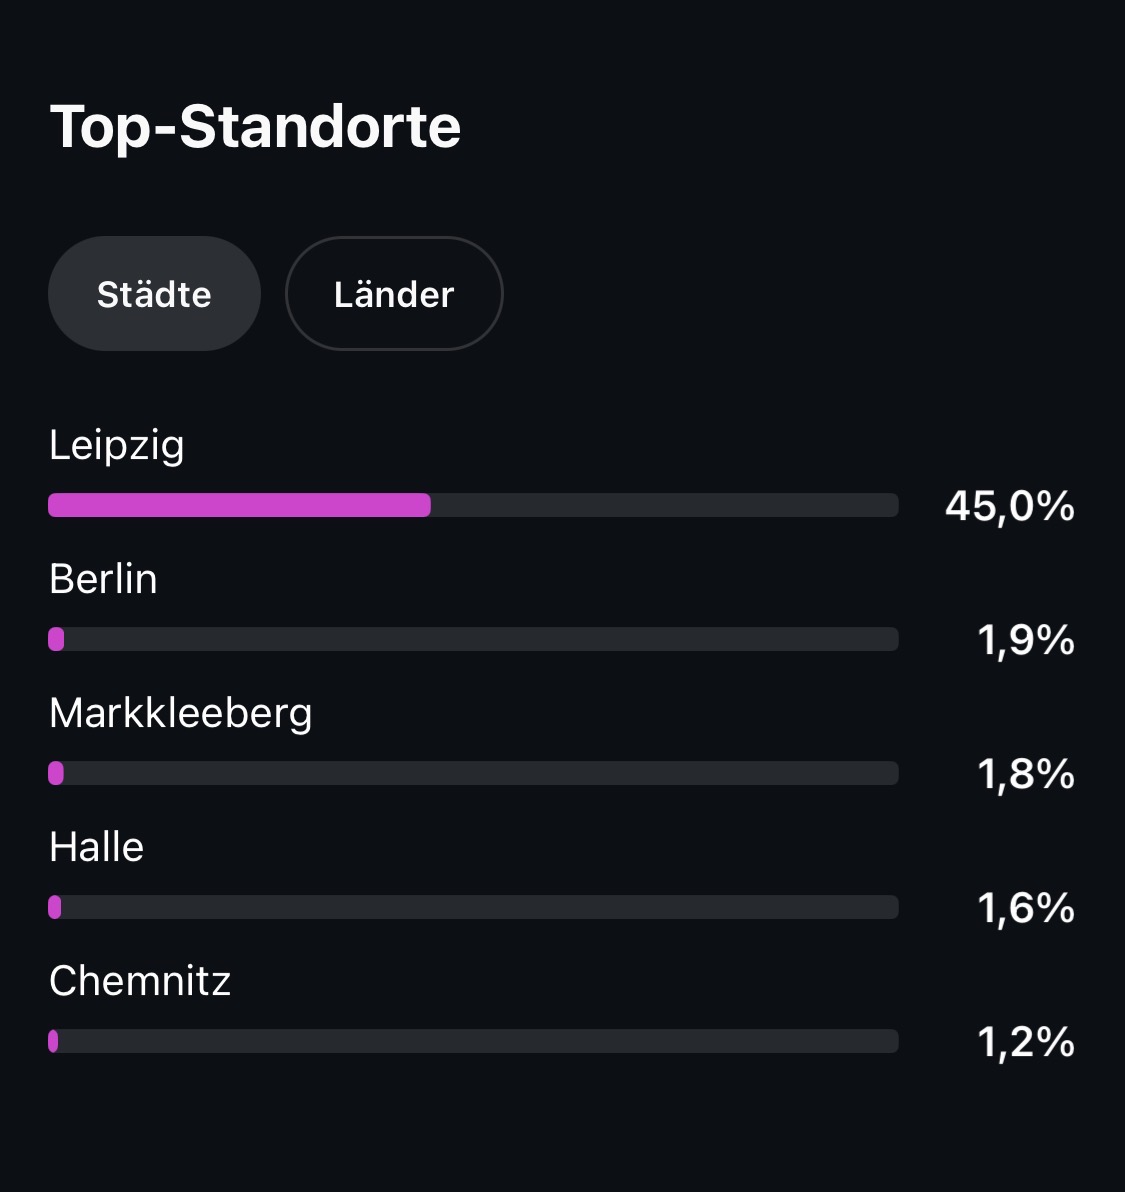This screenshot has width=1125, height=1192.
Task: Click the 45,0% value for Leipzig
Action: pos(1009,506)
